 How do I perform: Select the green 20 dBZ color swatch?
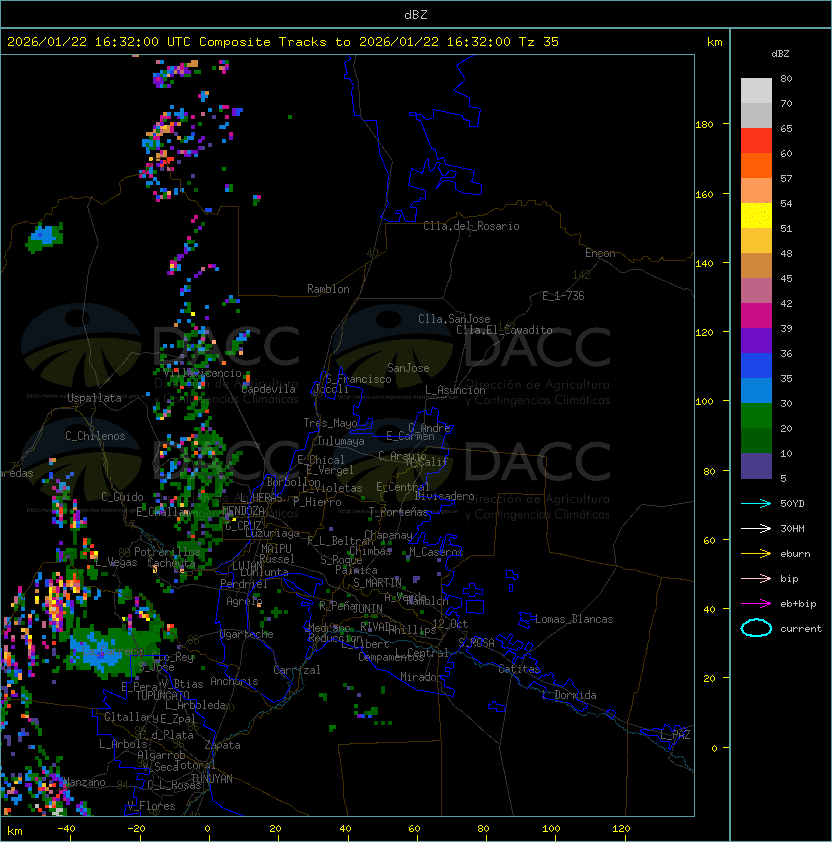(756, 416)
